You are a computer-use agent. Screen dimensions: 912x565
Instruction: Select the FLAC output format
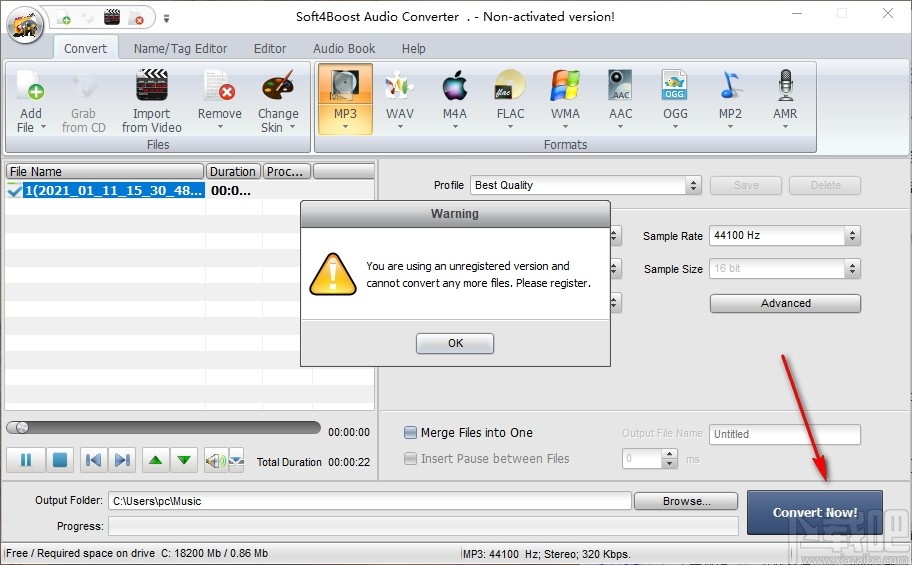pyautogui.click(x=510, y=99)
